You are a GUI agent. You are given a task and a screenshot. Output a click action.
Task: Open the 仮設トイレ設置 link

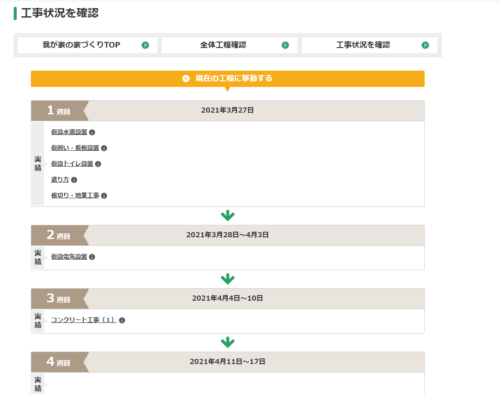72,164
